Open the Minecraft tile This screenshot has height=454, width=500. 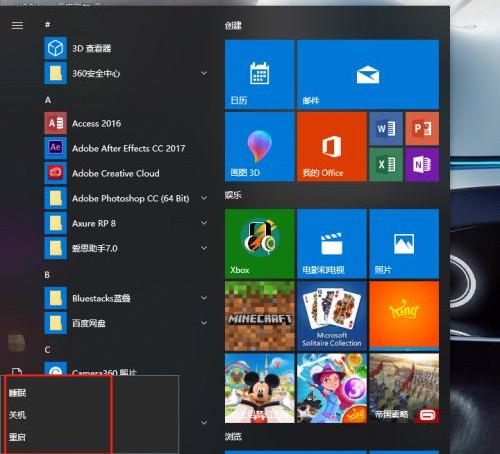(260, 316)
